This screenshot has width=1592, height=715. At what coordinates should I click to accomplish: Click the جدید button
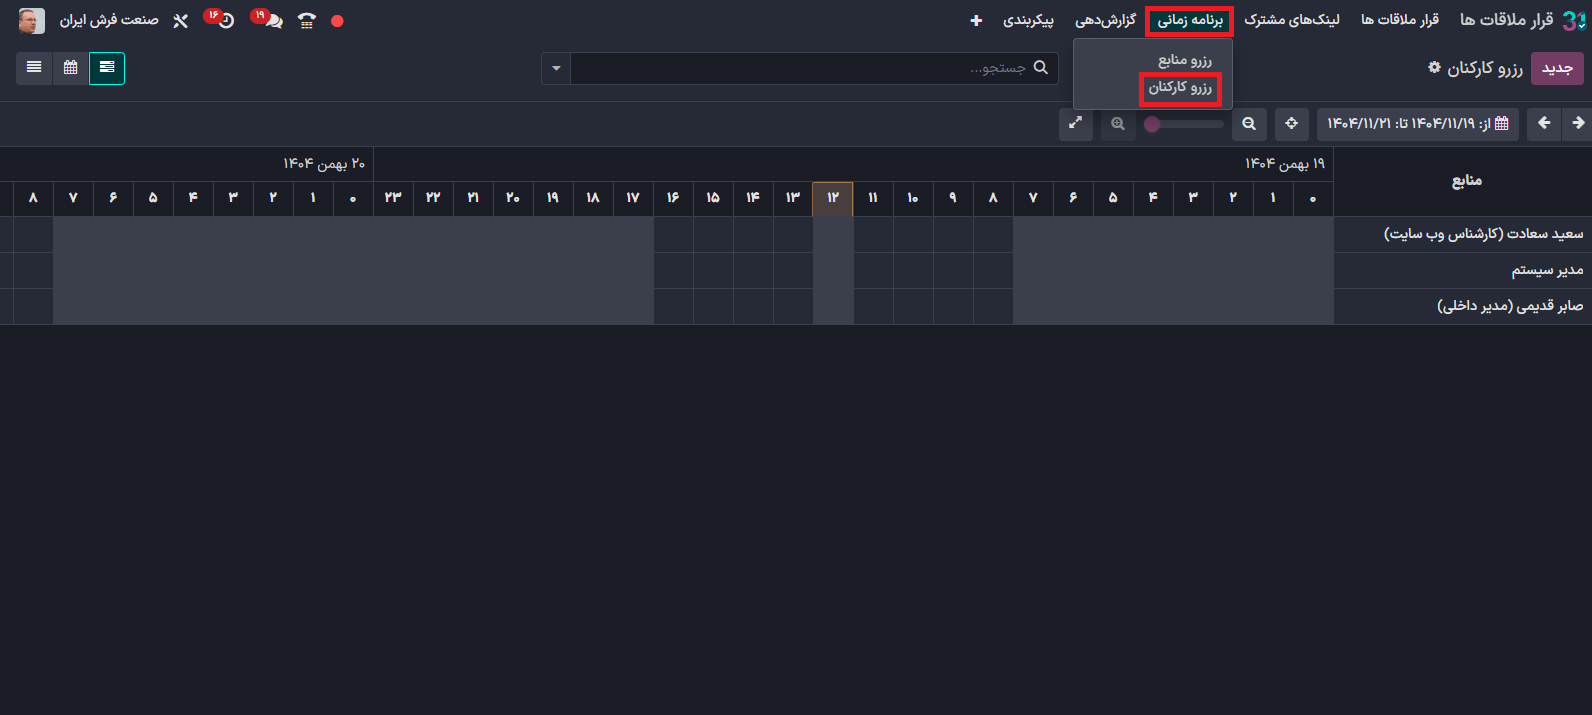[x=1557, y=68]
